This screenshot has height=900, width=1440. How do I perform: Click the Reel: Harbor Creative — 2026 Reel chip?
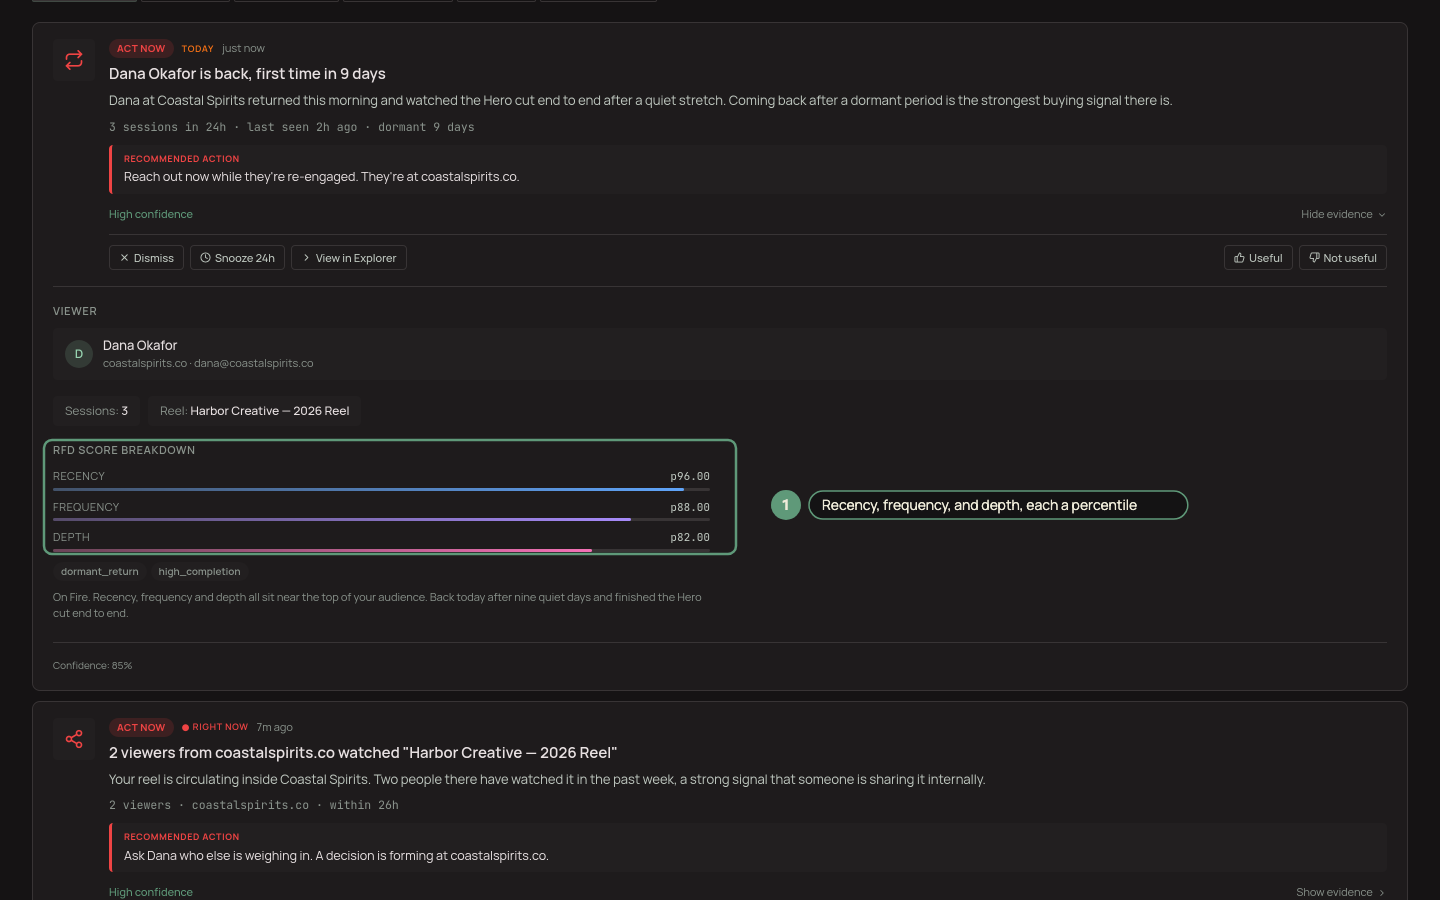point(254,411)
